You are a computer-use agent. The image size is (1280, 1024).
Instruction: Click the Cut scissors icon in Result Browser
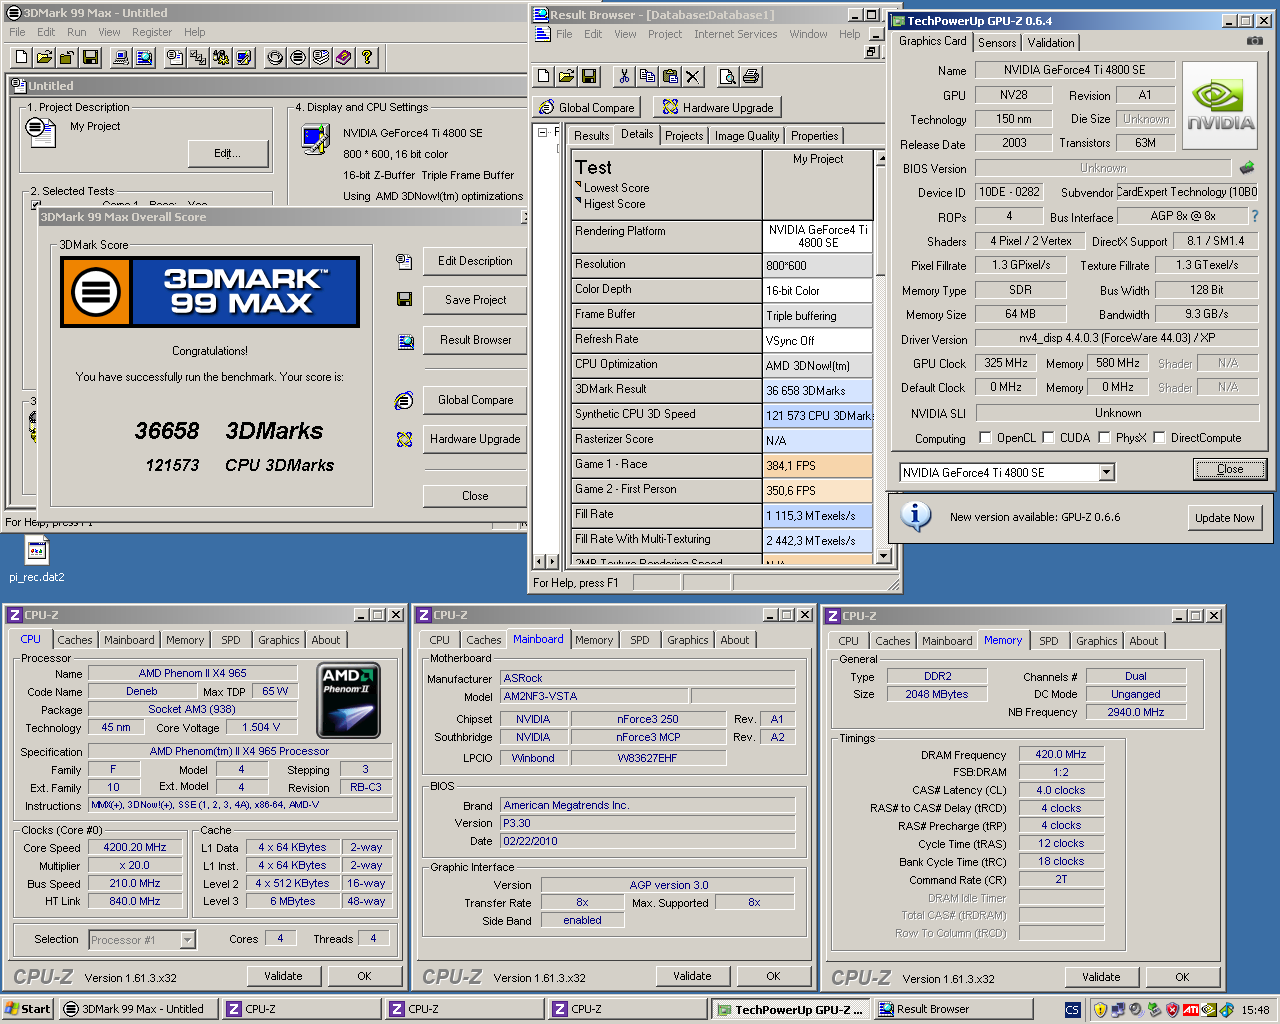click(x=624, y=76)
